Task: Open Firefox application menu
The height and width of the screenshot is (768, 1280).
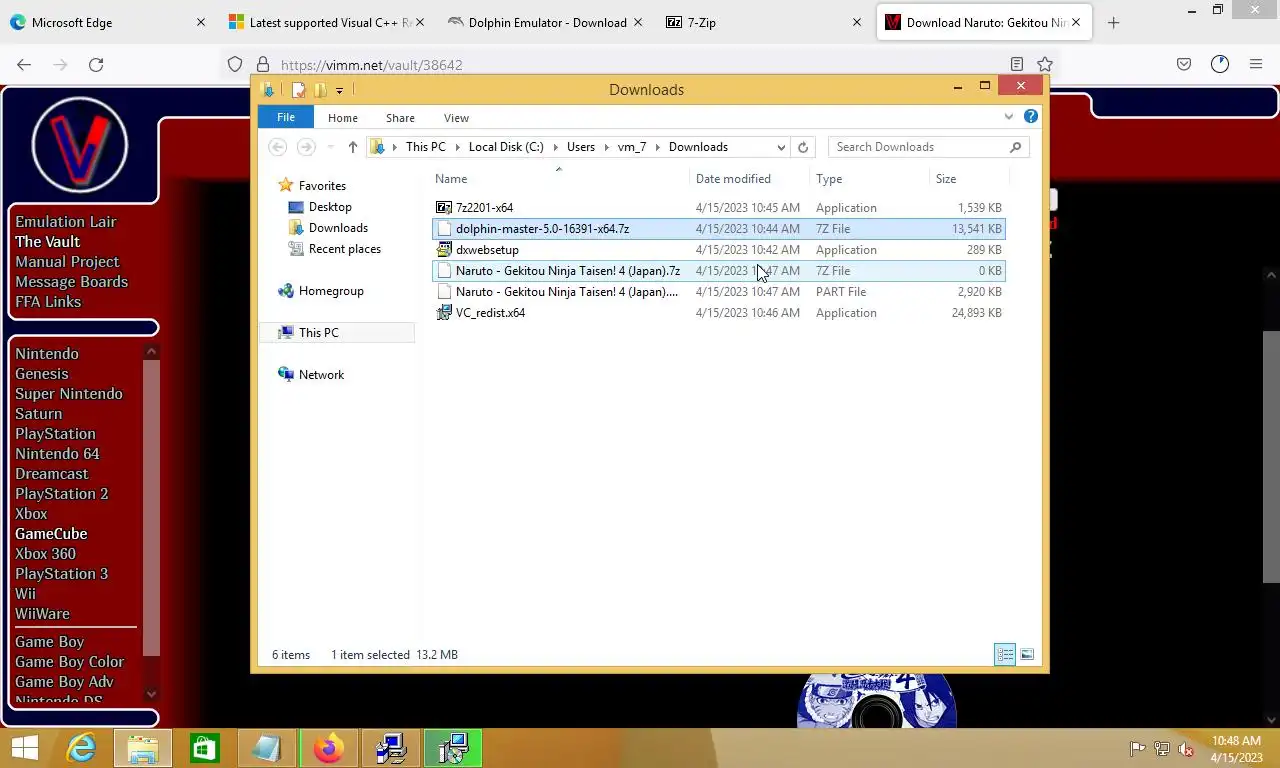Action: [x=1256, y=64]
